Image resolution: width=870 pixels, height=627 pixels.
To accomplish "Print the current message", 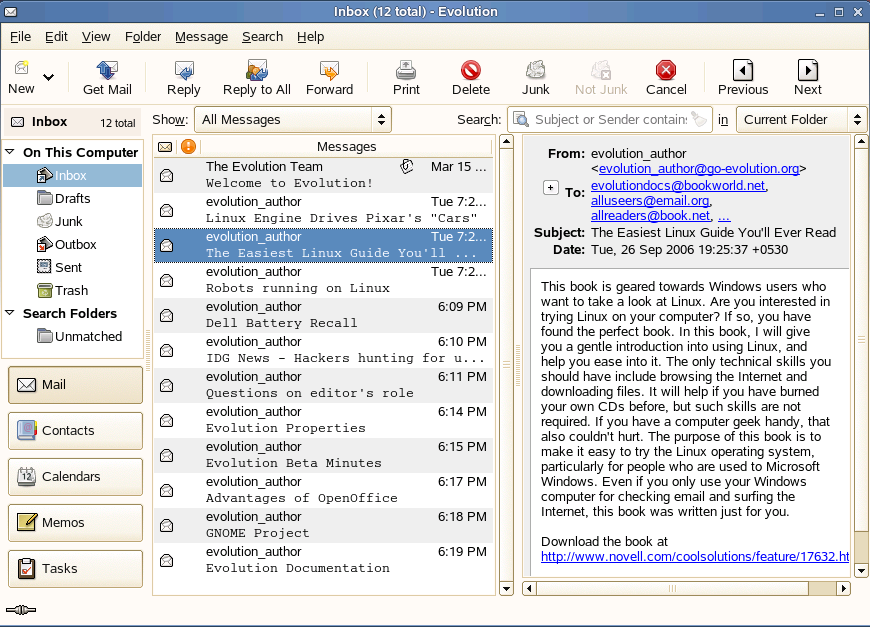I will coord(406,77).
